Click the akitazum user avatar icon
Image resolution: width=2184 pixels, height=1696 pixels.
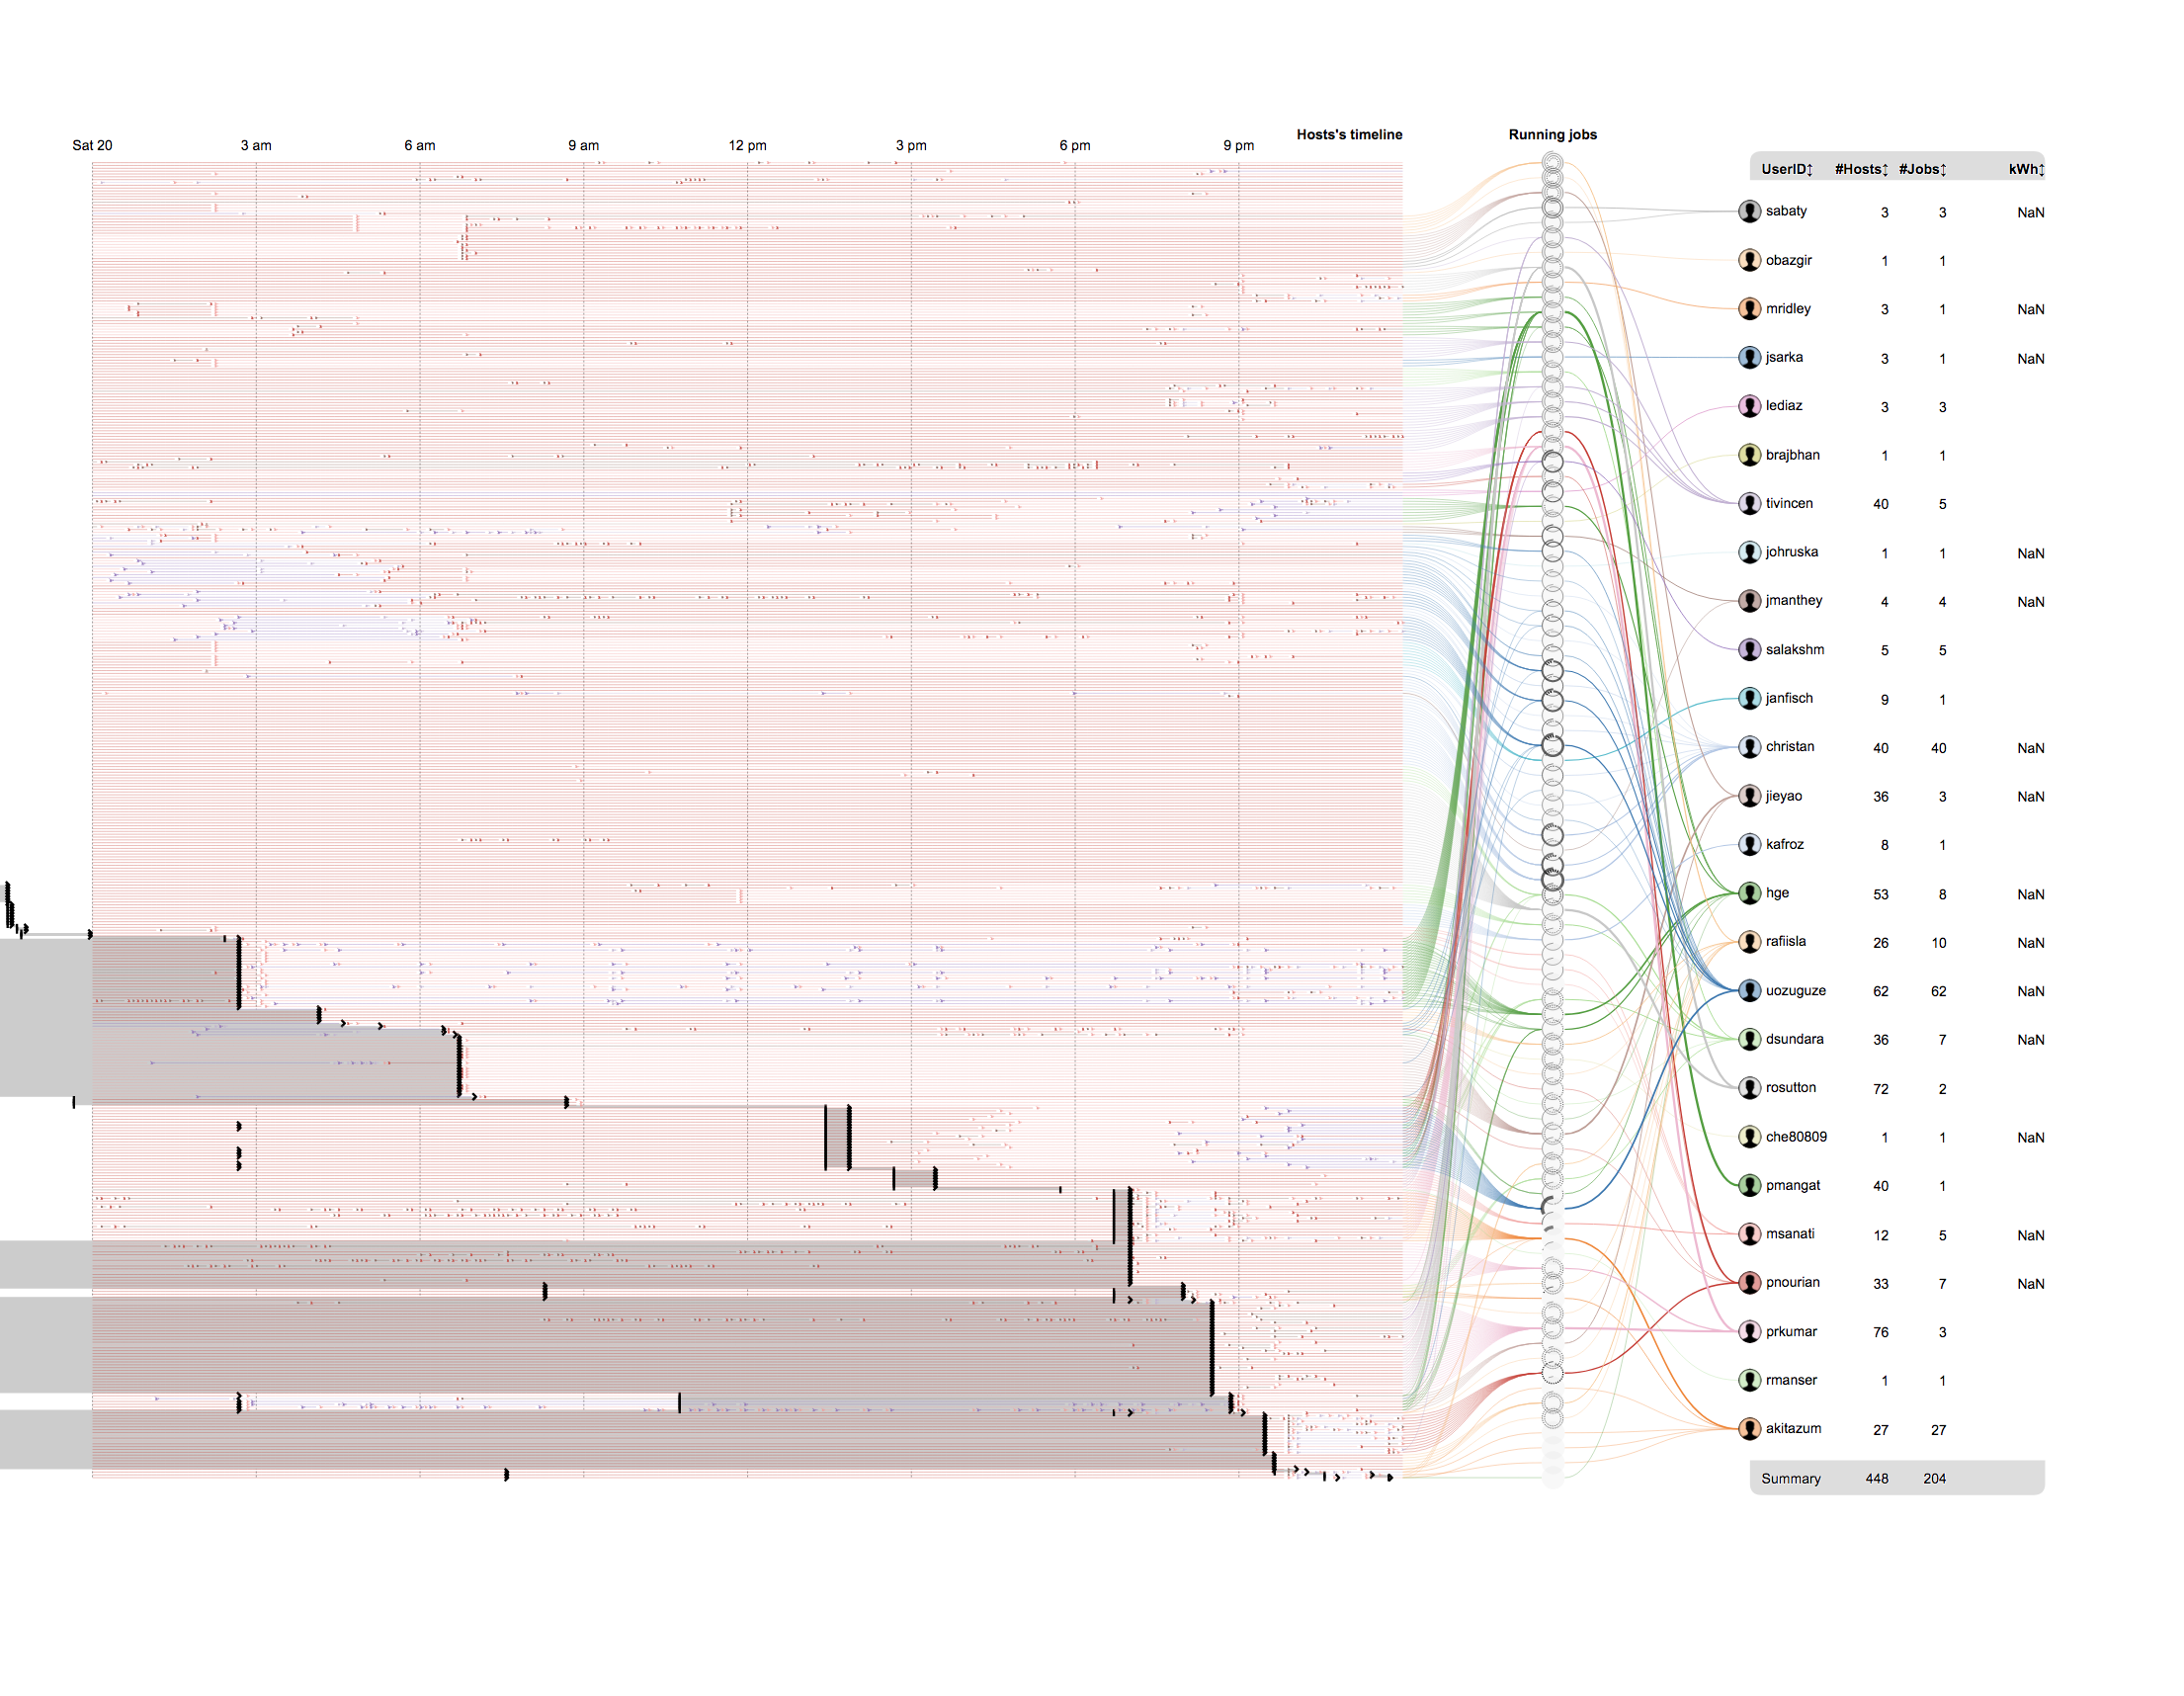1749,1428
